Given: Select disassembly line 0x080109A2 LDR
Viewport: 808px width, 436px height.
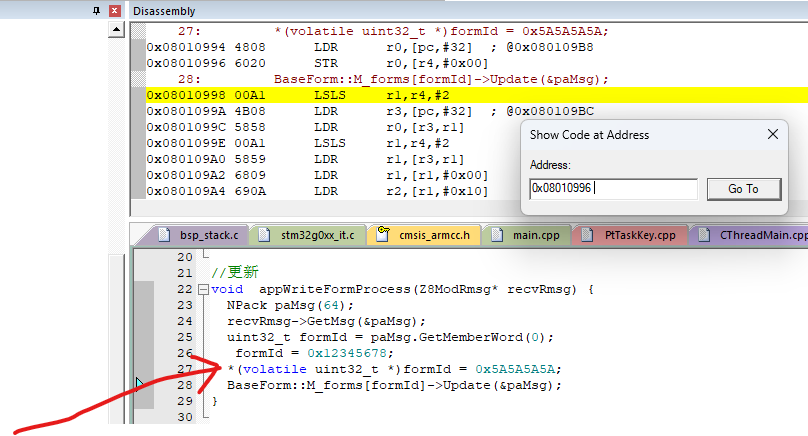Looking at the screenshot, I should coord(317,175).
